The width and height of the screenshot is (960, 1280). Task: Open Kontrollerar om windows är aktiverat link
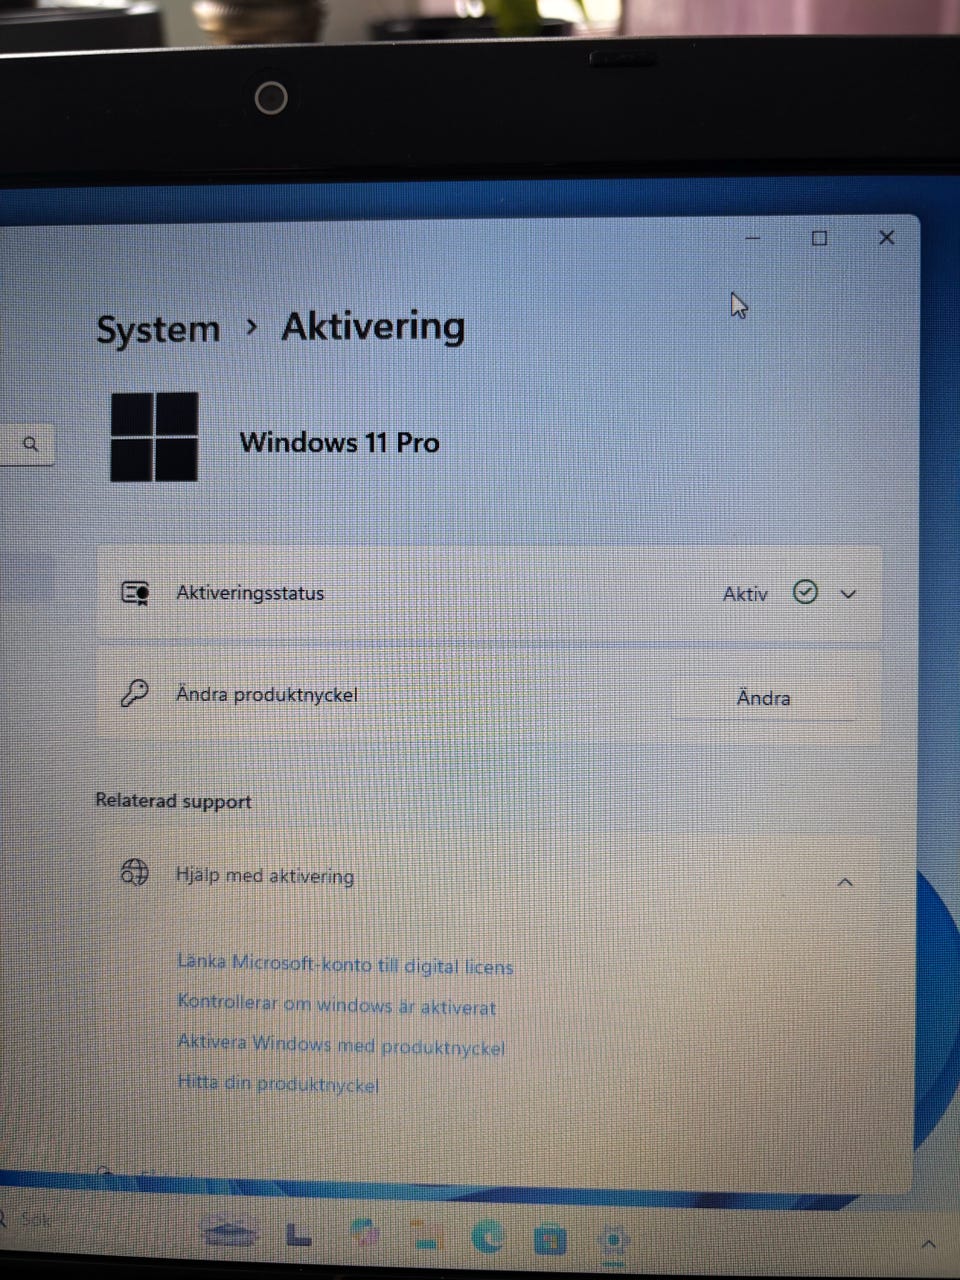336,1004
